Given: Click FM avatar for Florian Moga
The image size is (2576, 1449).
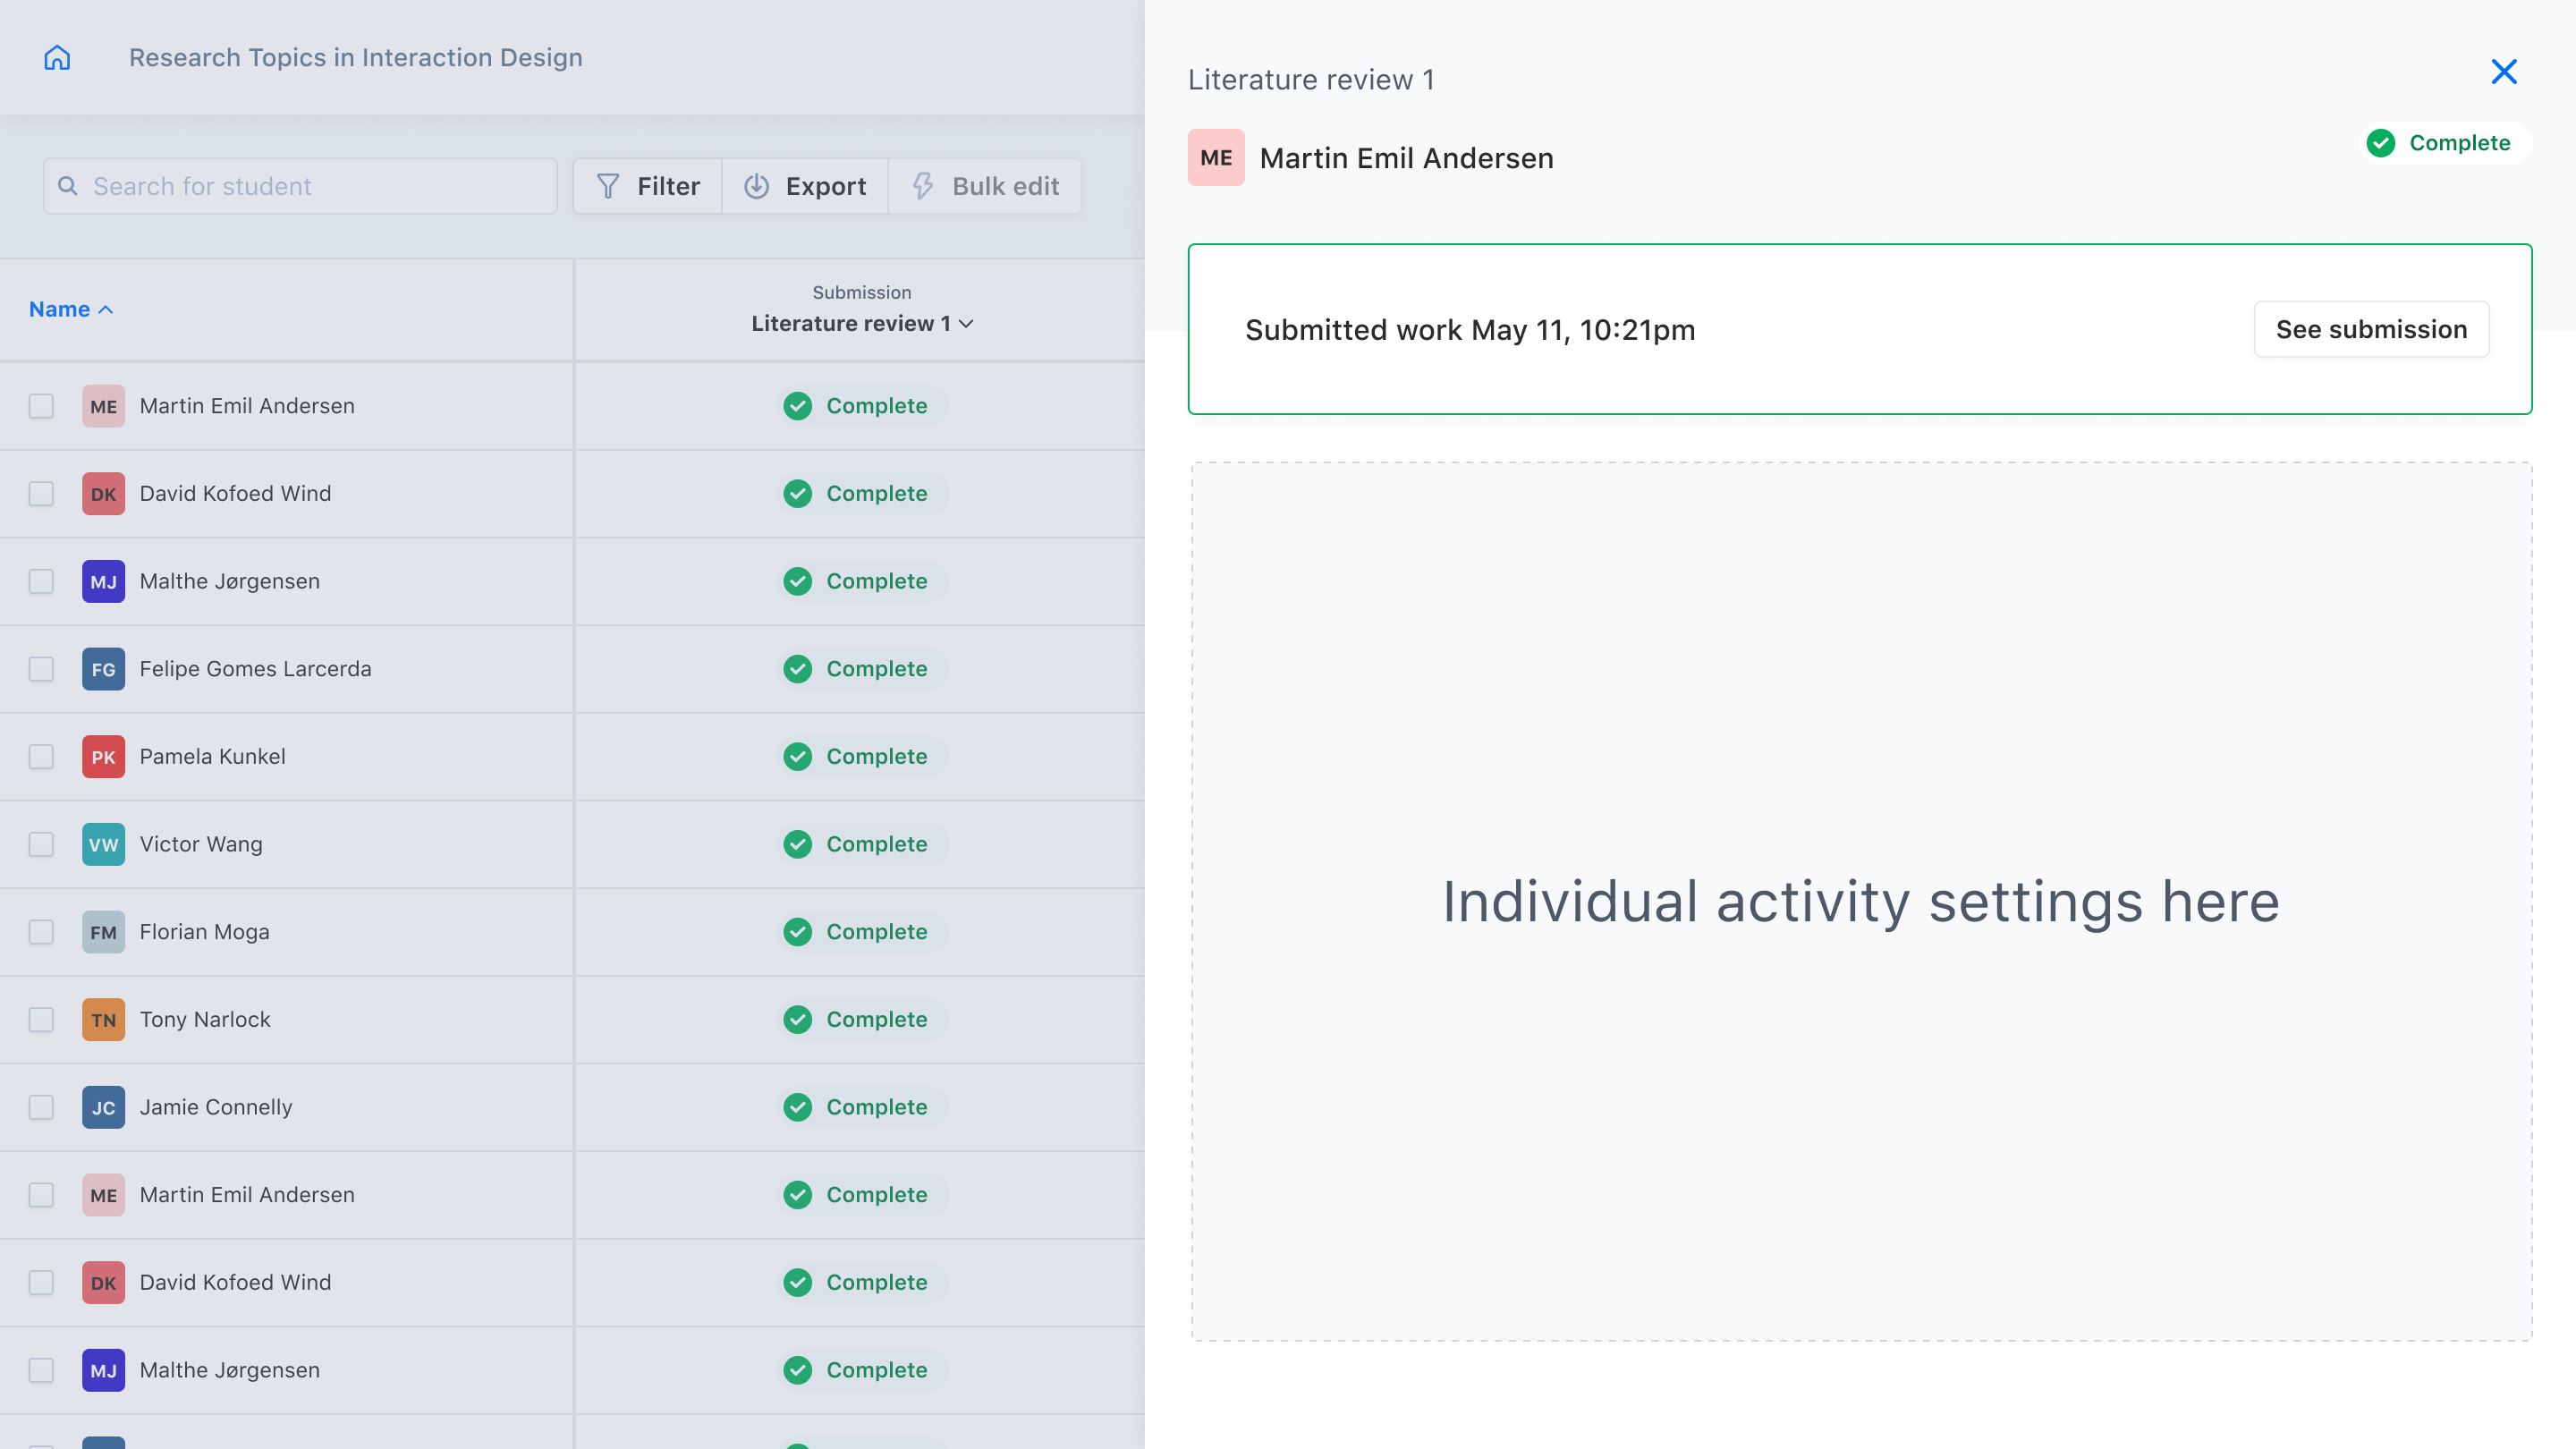Looking at the screenshot, I should 104,932.
